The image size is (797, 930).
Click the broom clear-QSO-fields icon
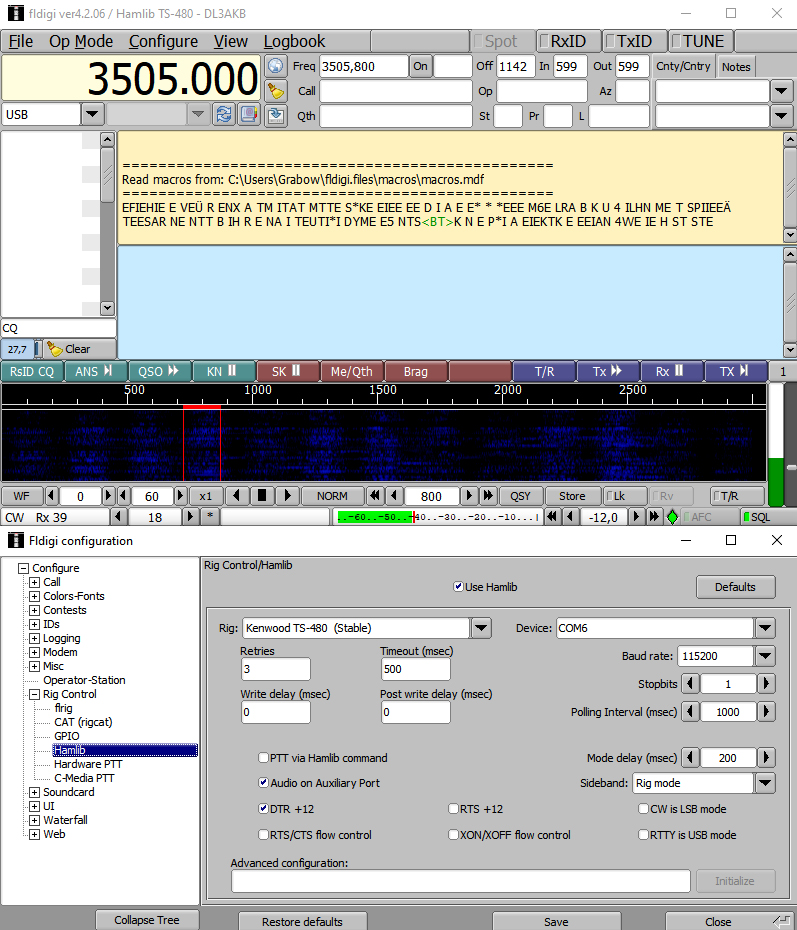(x=277, y=91)
